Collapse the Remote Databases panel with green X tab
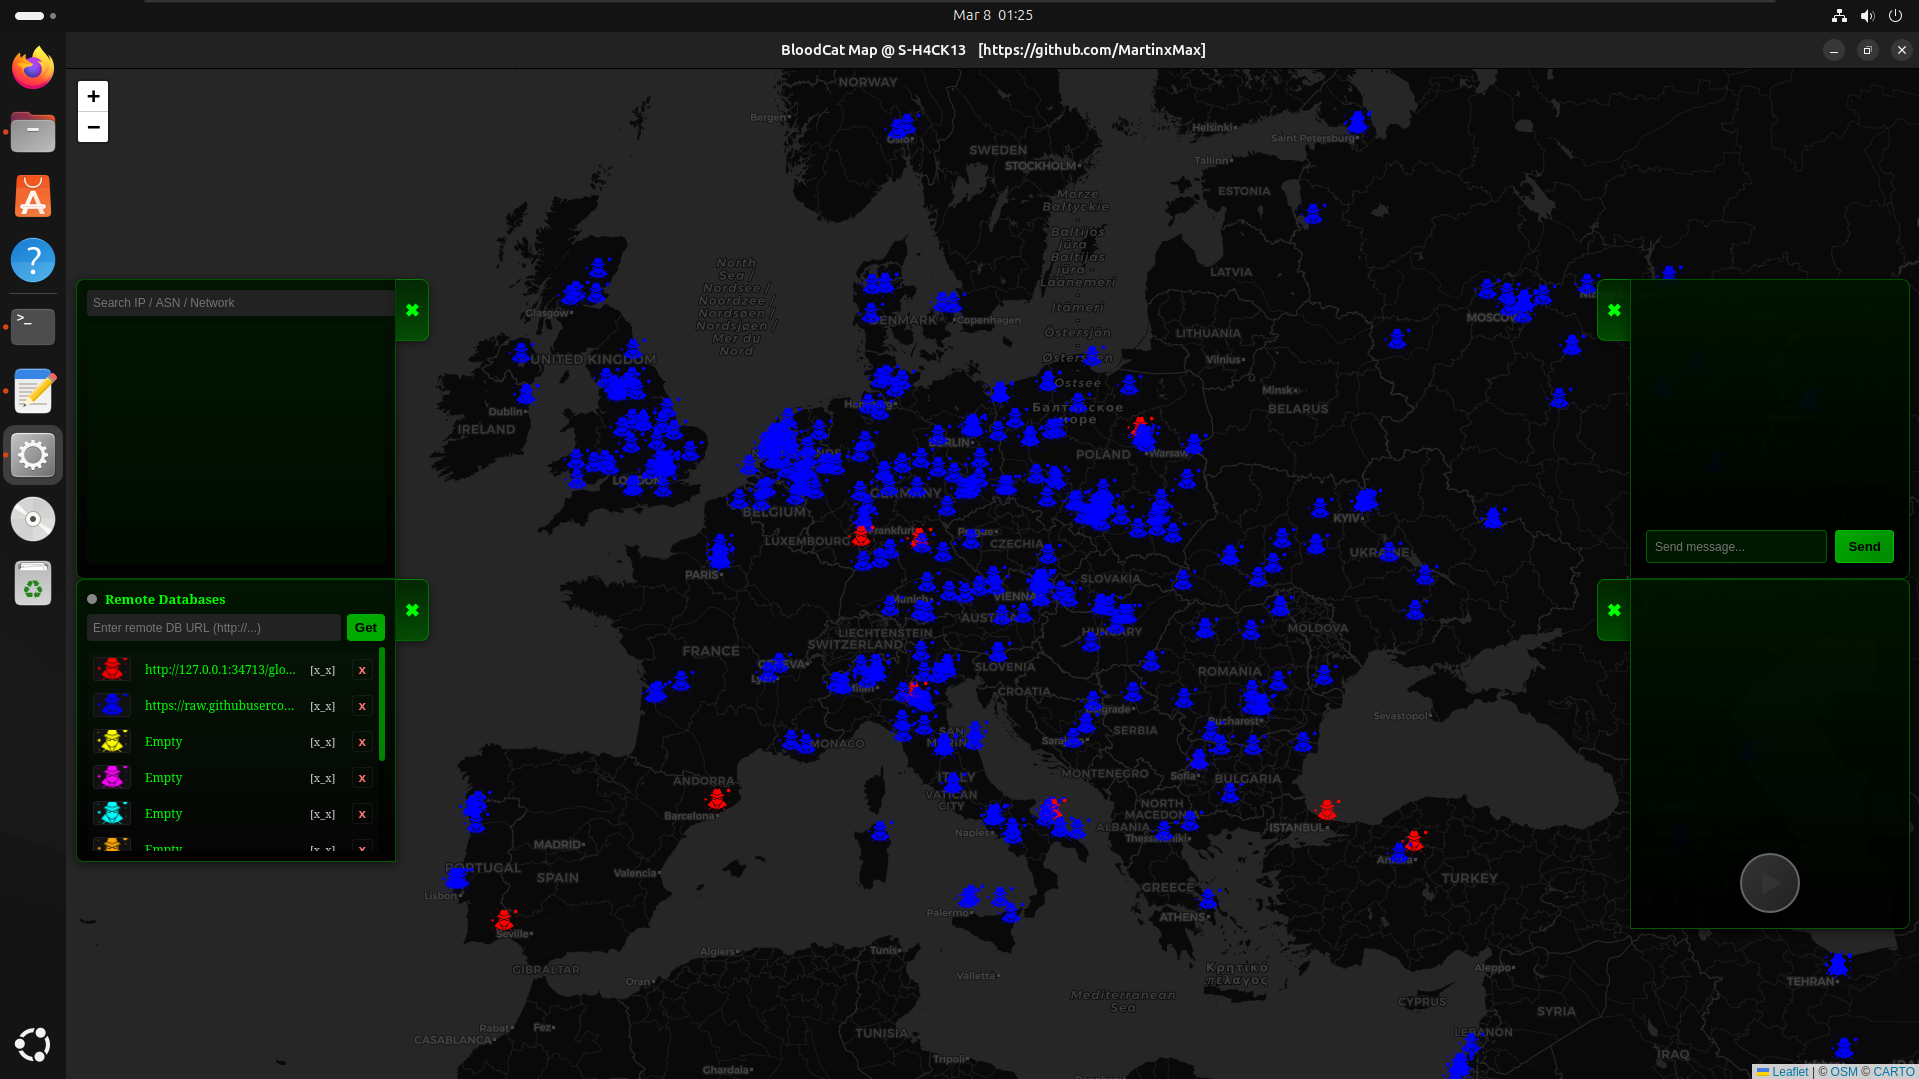Image resolution: width=1919 pixels, height=1079 pixels. pos(412,610)
